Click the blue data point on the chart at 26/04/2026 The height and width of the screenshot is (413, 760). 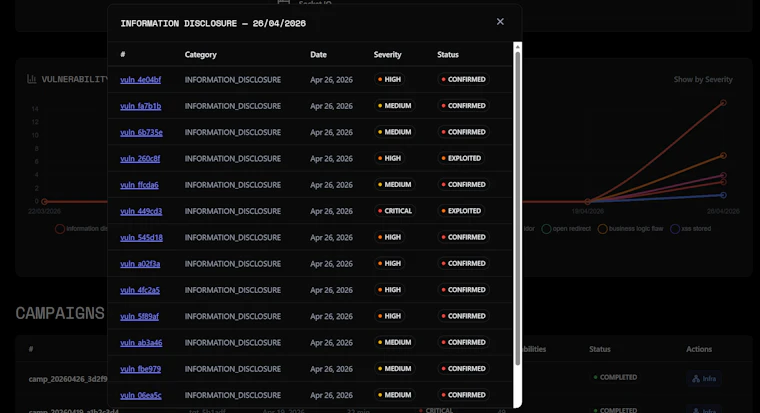click(723, 195)
